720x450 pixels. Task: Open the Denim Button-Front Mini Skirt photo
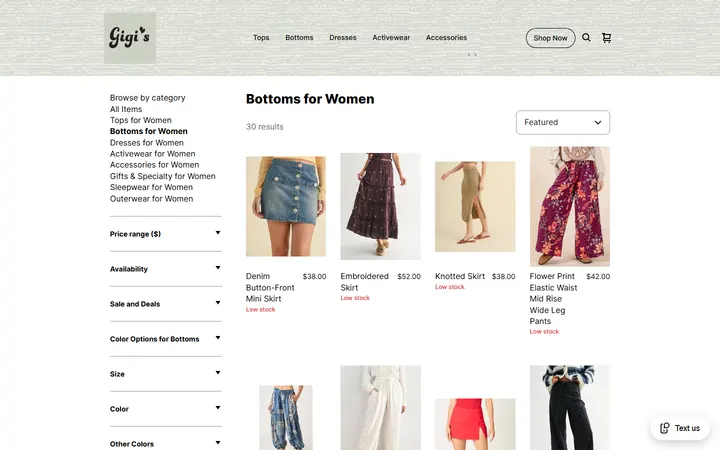coord(286,206)
